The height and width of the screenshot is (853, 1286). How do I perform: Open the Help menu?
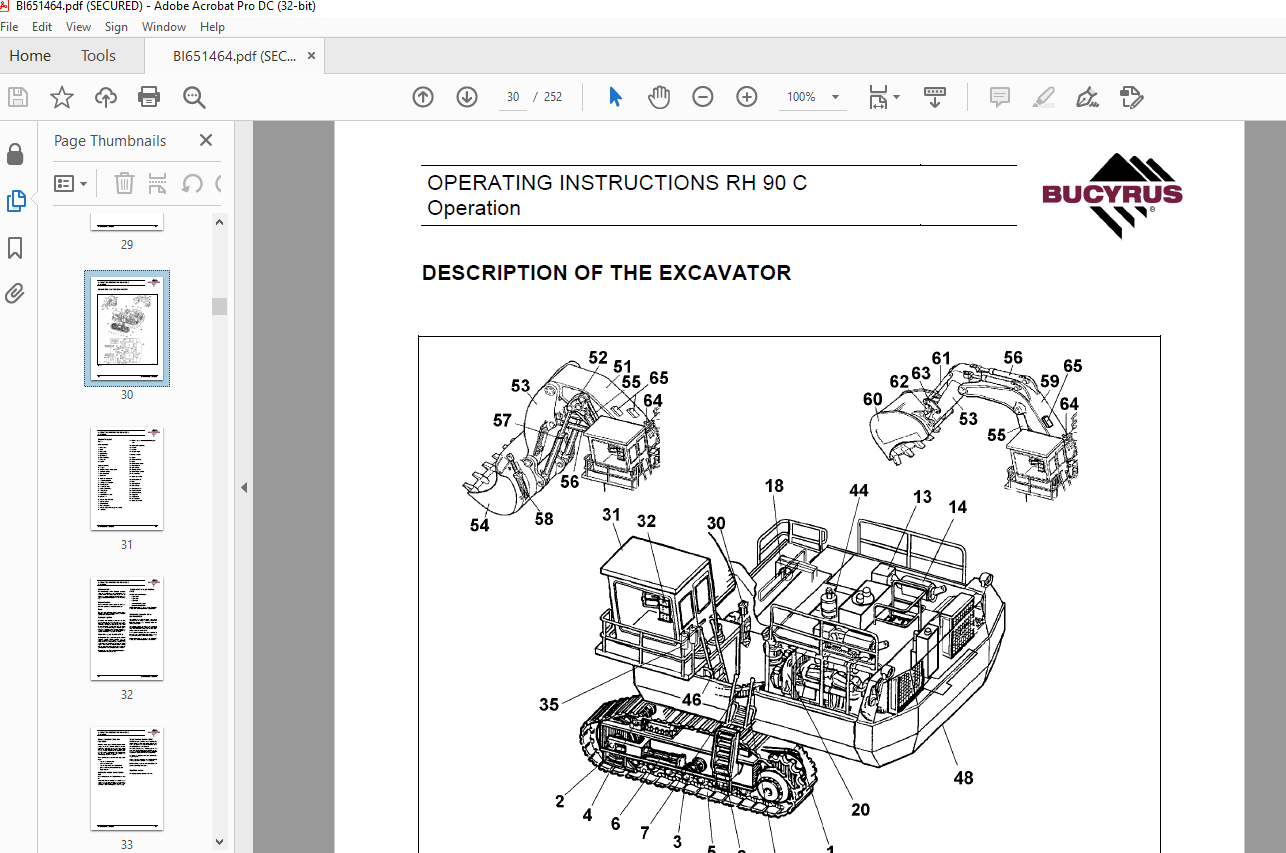[x=212, y=27]
